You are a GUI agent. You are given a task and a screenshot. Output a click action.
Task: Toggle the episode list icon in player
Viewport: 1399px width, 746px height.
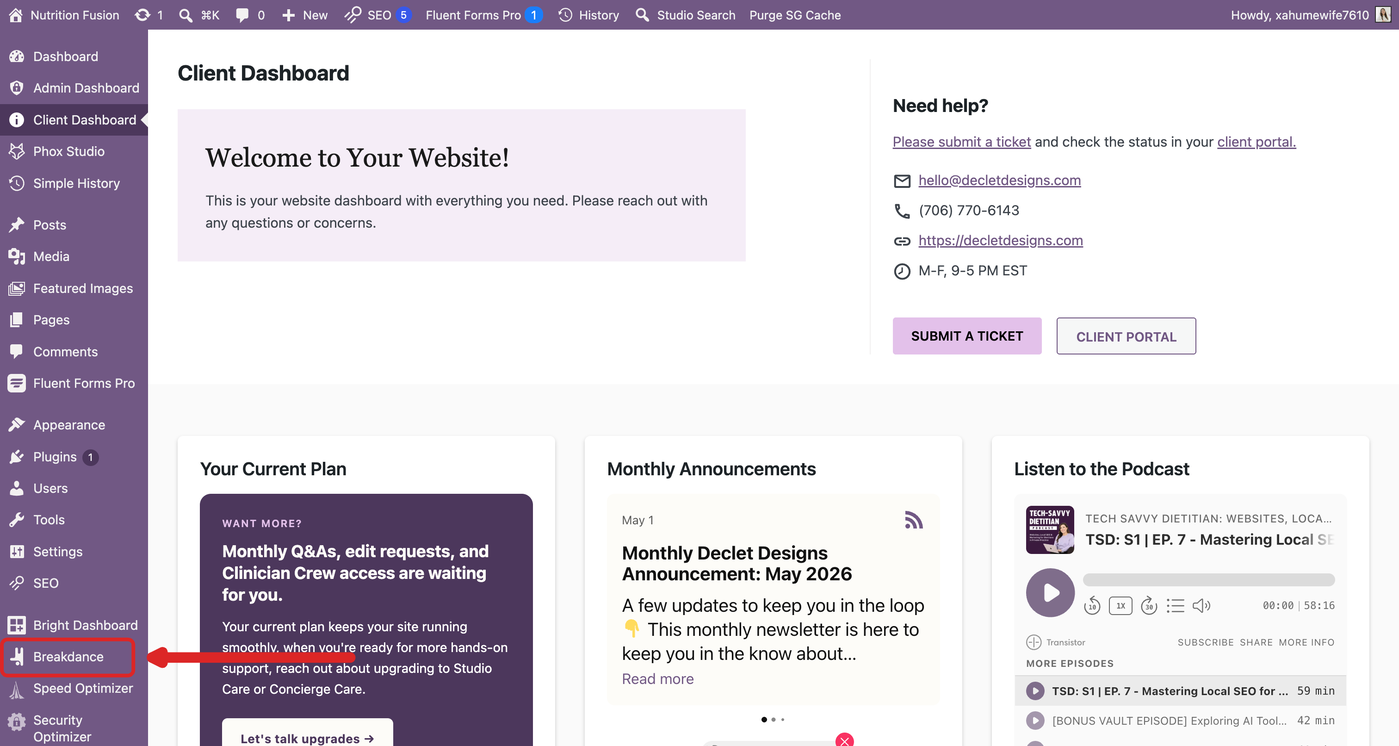pos(1176,605)
